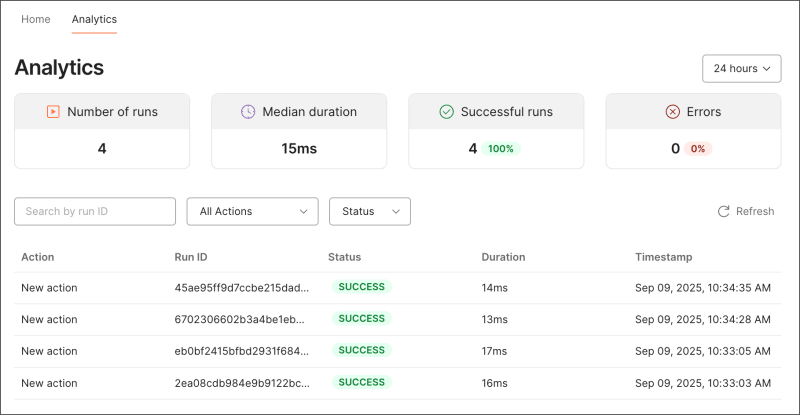This screenshot has width=800, height=415.
Task: Open run ID starting with 6702306602
Action: point(239,319)
